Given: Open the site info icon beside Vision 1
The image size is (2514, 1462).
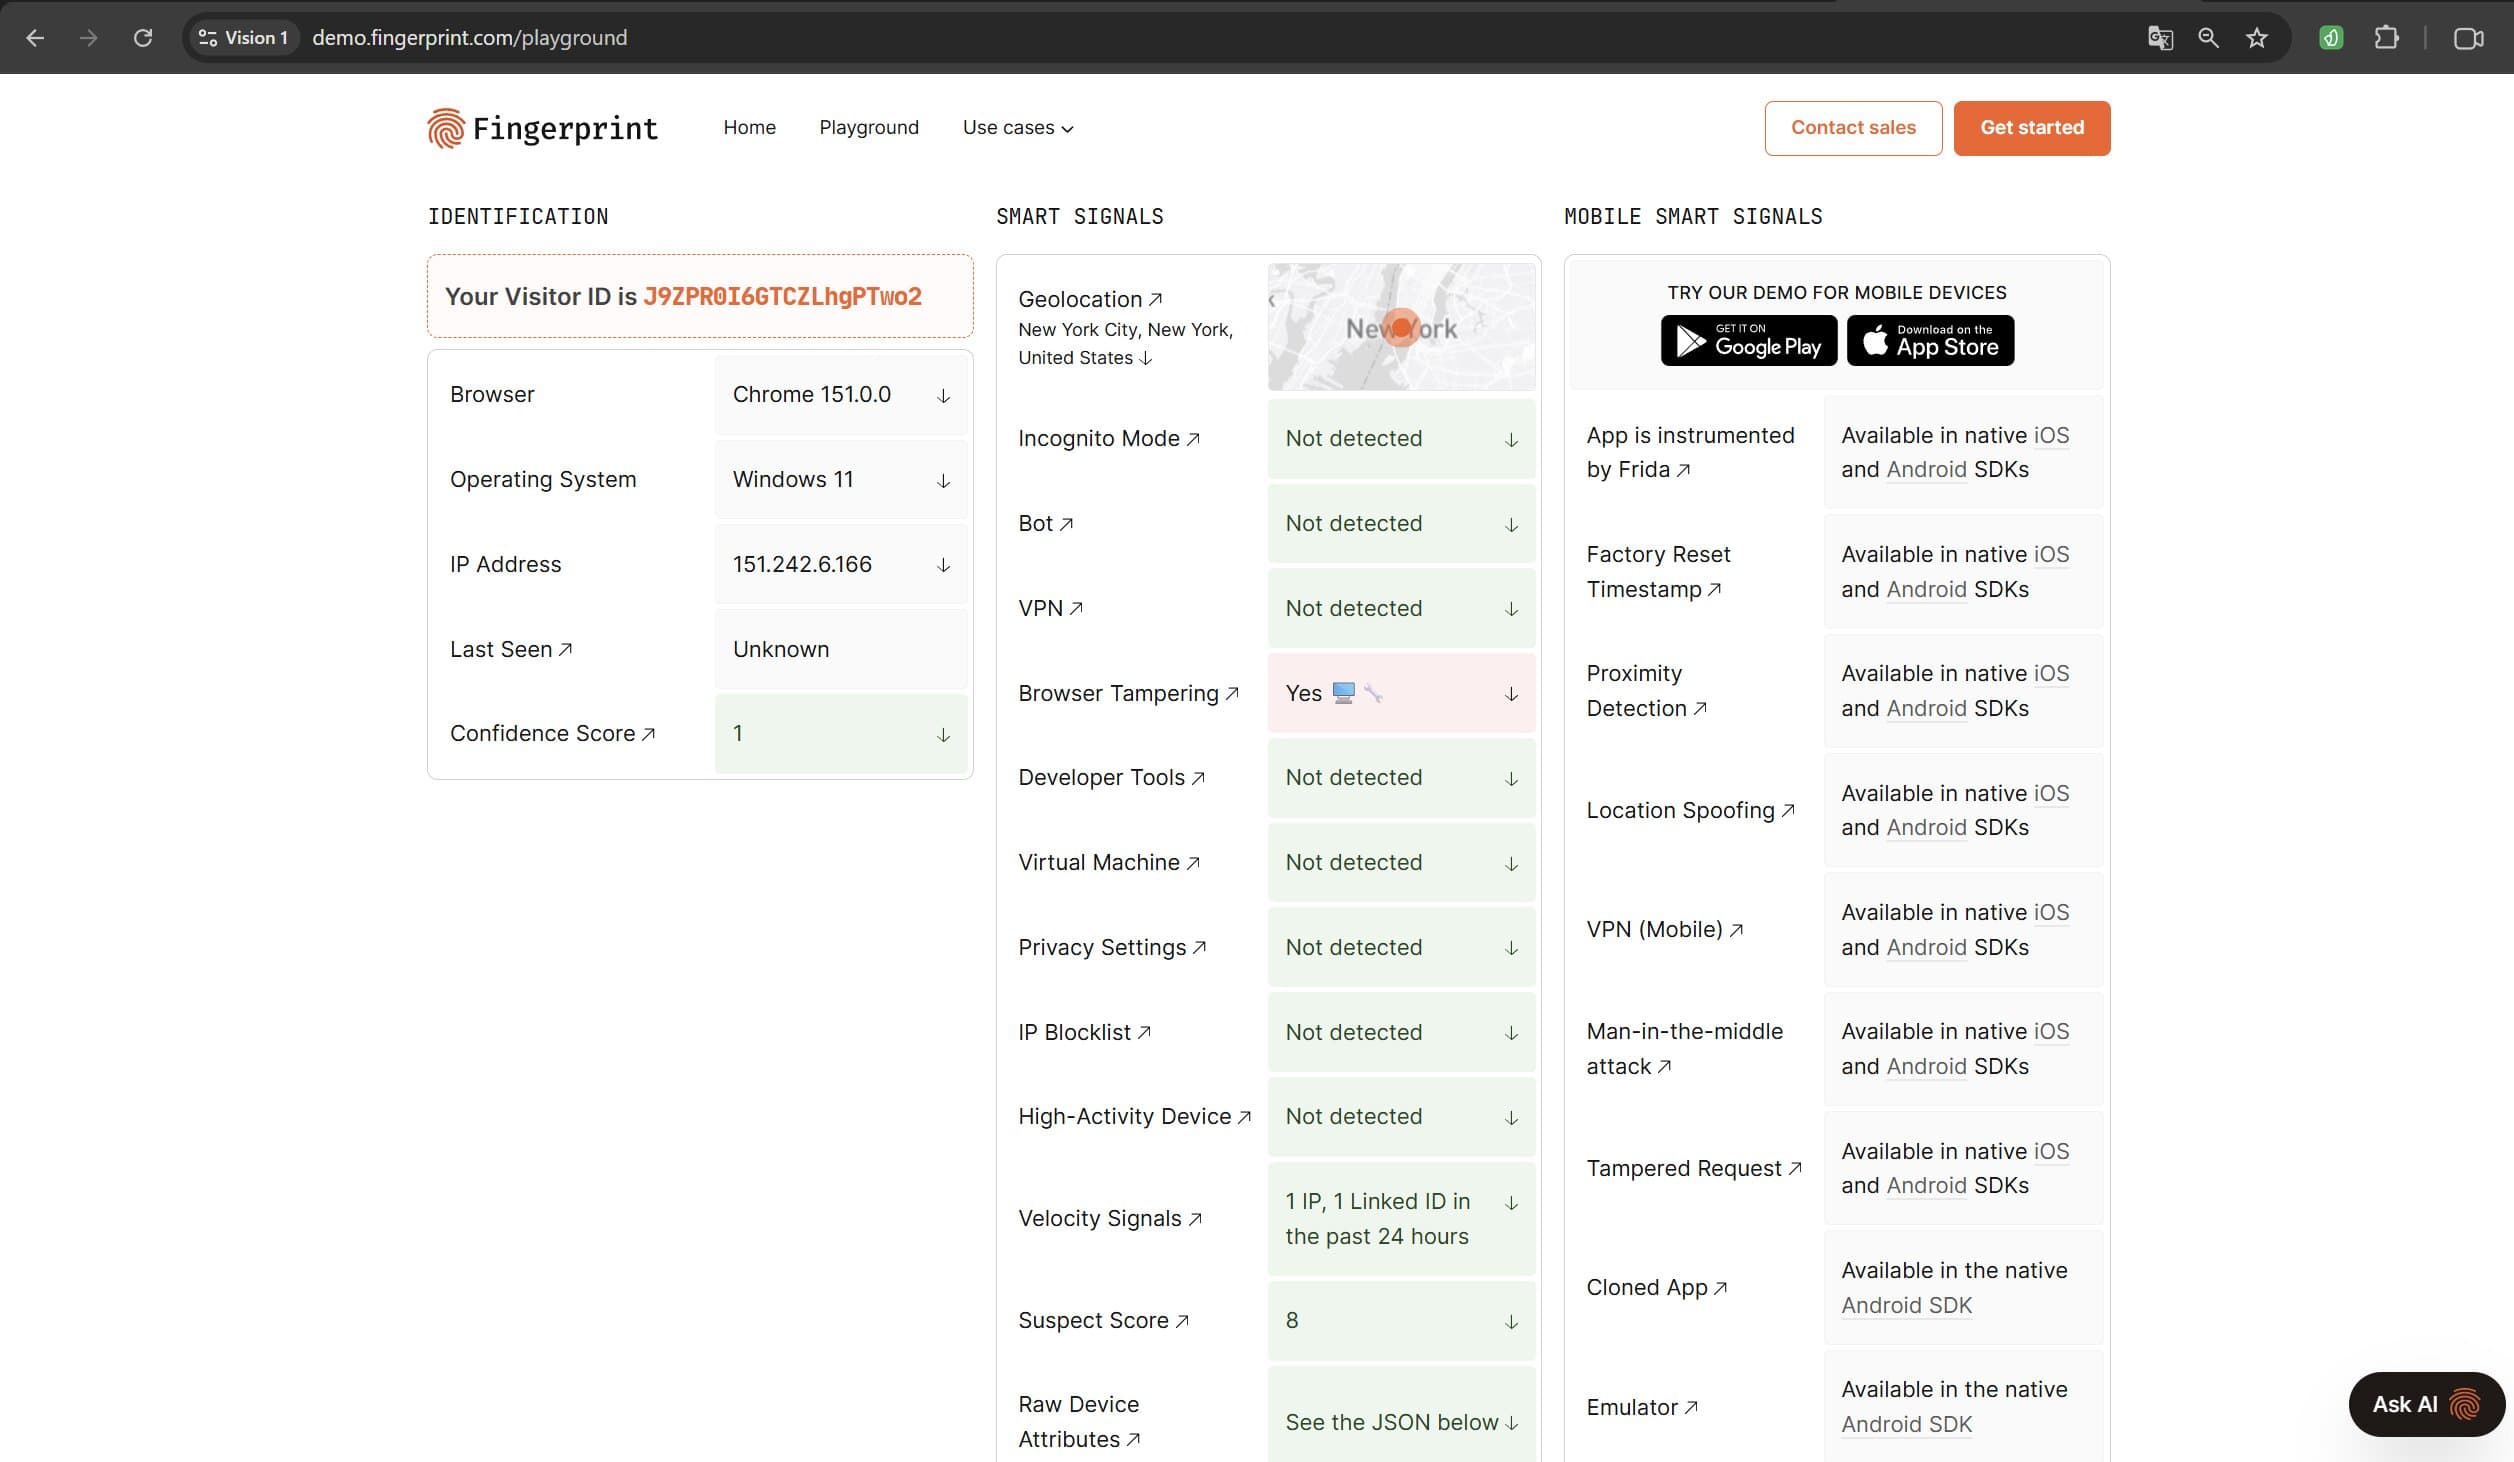Looking at the screenshot, I should click(208, 38).
